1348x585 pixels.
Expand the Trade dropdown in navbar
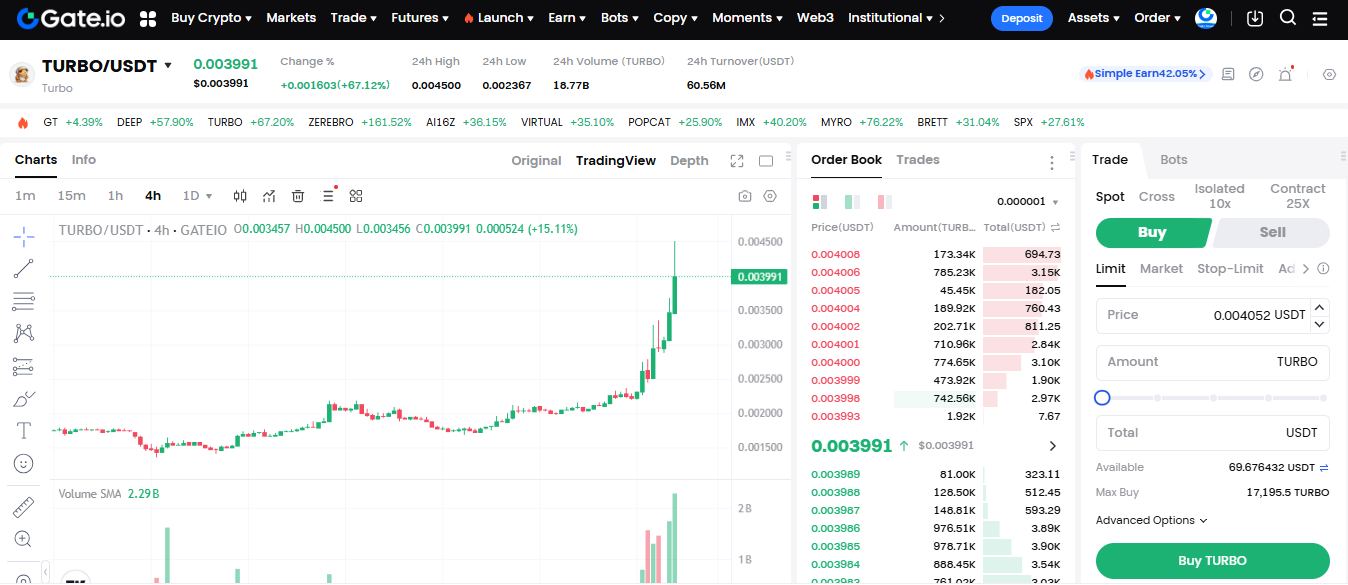pos(353,18)
